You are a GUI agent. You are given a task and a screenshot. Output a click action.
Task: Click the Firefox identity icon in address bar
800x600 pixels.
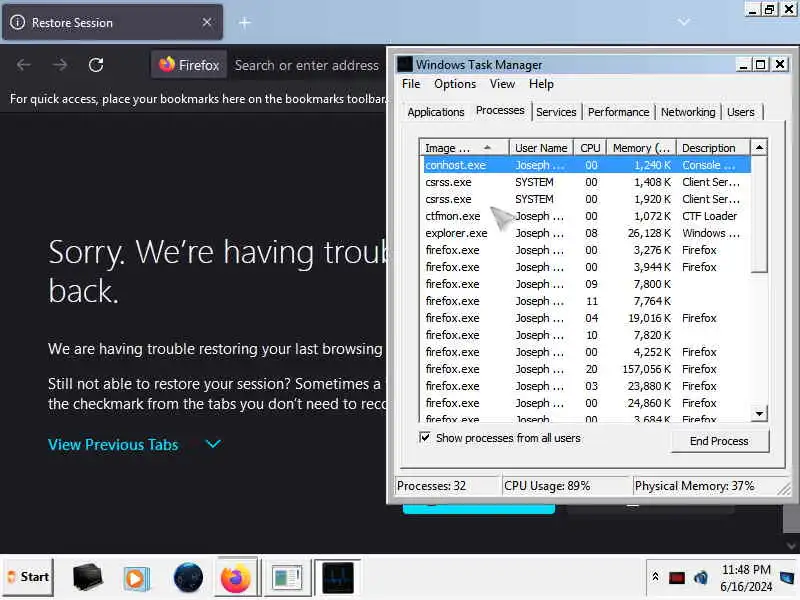click(x=189, y=65)
